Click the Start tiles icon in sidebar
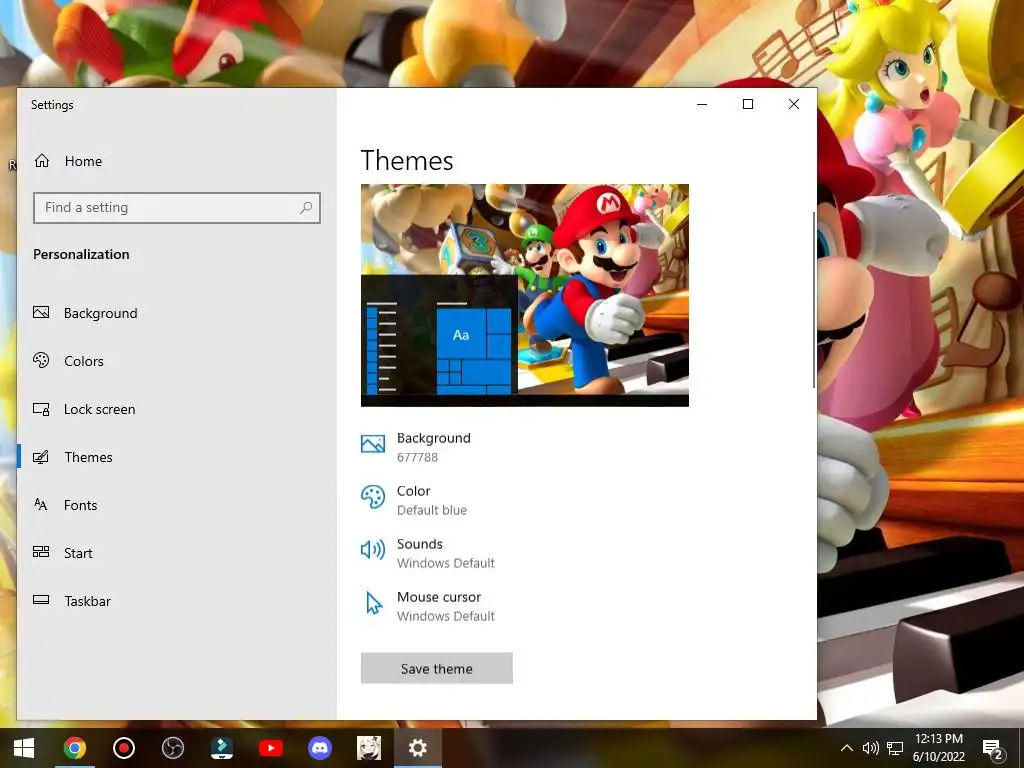 click(x=41, y=552)
